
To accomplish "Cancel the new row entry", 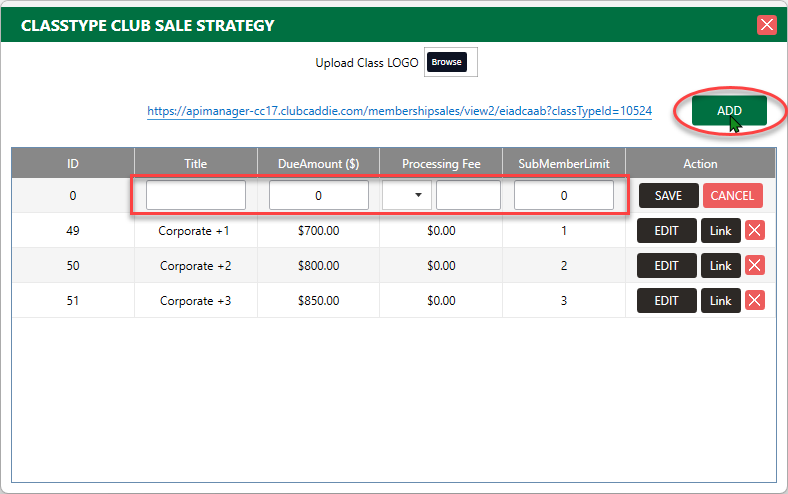I will click(732, 195).
